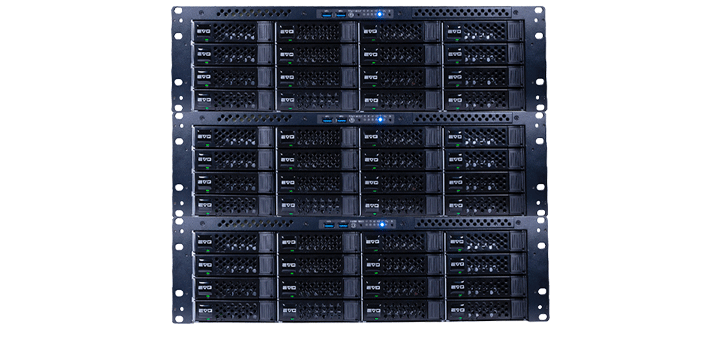Click the left blue USB port on bottom unit
720x362 pixels.
329,226
